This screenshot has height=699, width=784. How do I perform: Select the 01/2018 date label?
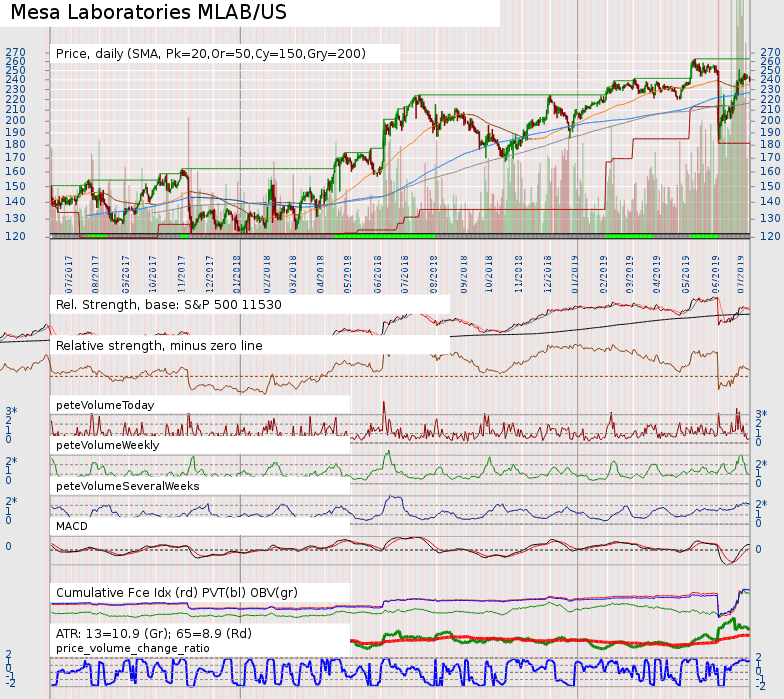[x=236, y=274]
